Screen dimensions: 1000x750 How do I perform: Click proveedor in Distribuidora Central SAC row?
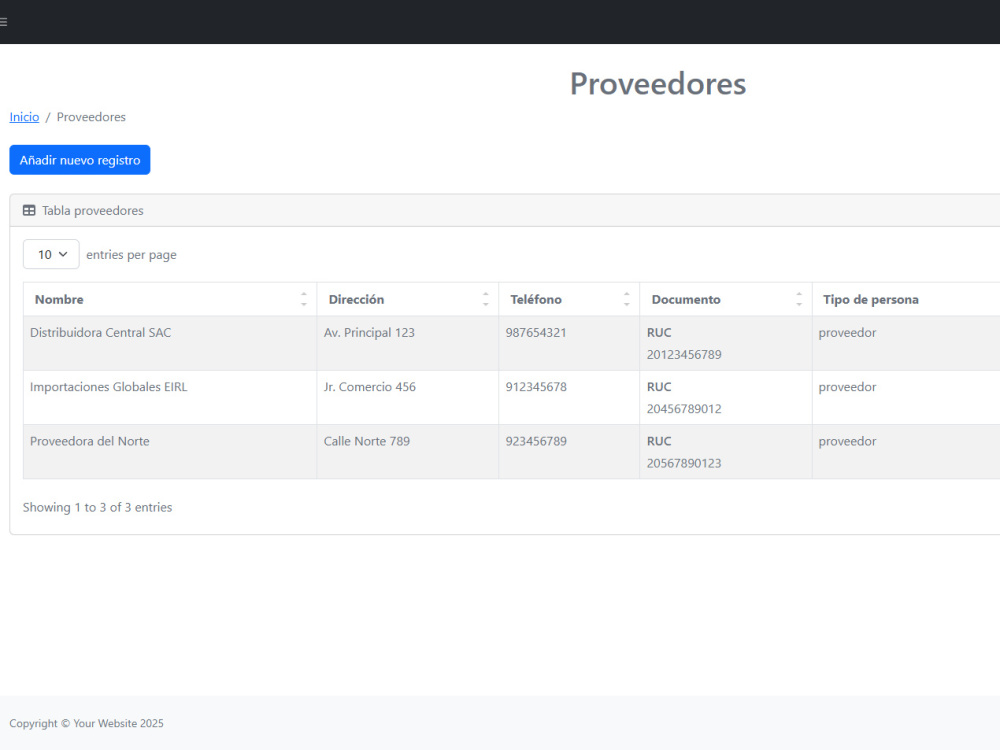point(847,332)
